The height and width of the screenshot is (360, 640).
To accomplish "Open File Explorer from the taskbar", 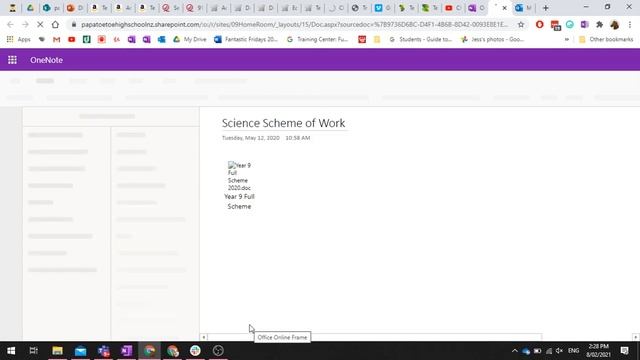I will pos(57,351).
